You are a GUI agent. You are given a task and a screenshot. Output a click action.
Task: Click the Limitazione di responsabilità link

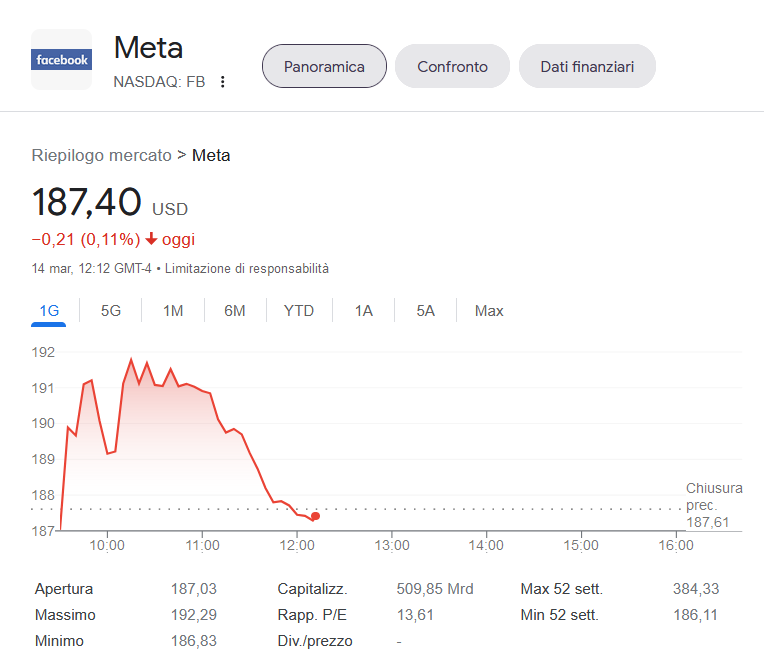click(x=247, y=268)
